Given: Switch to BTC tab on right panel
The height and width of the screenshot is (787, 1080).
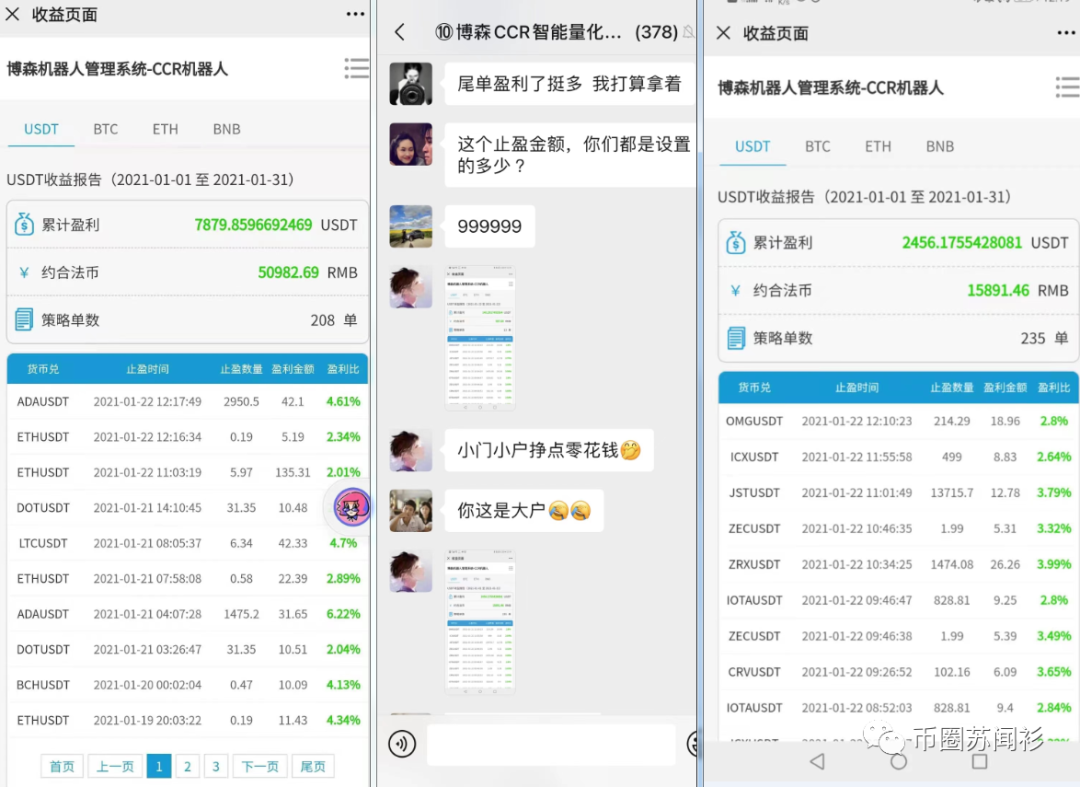Looking at the screenshot, I should click(x=817, y=146).
